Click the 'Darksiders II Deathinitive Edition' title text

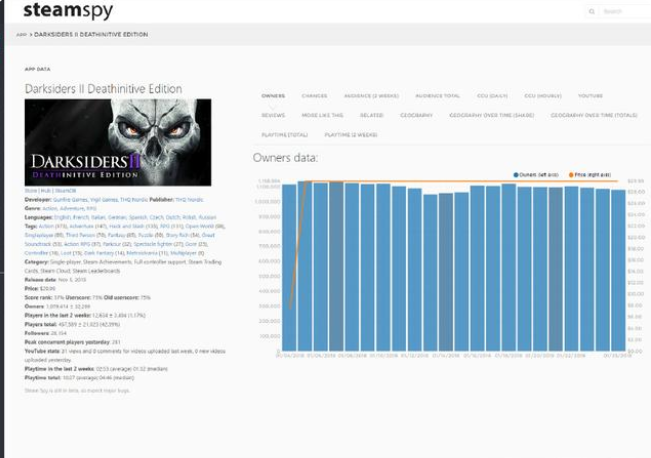pyautogui.click(x=103, y=89)
